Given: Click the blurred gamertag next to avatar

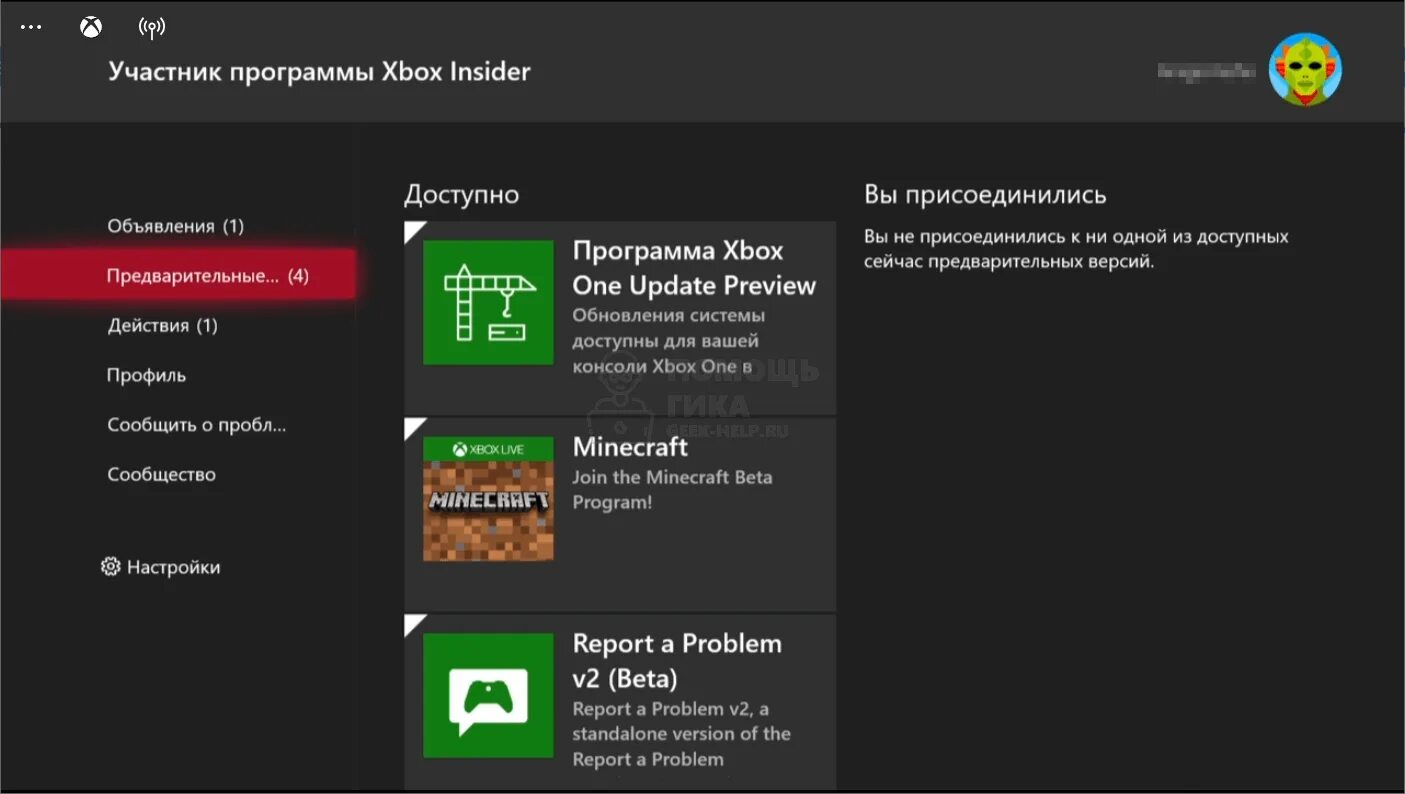Looking at the screenshot, I should [x=1206, y=71].
